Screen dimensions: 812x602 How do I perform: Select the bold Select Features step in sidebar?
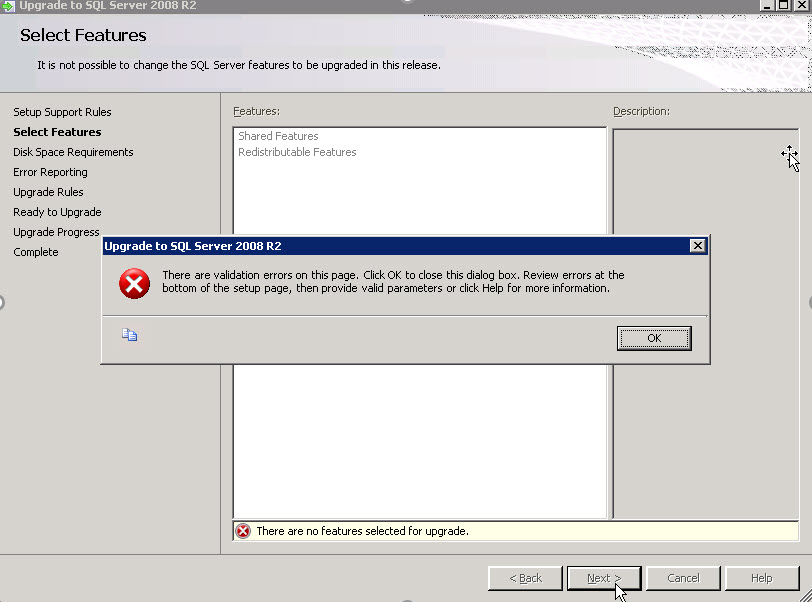[57, 132]
